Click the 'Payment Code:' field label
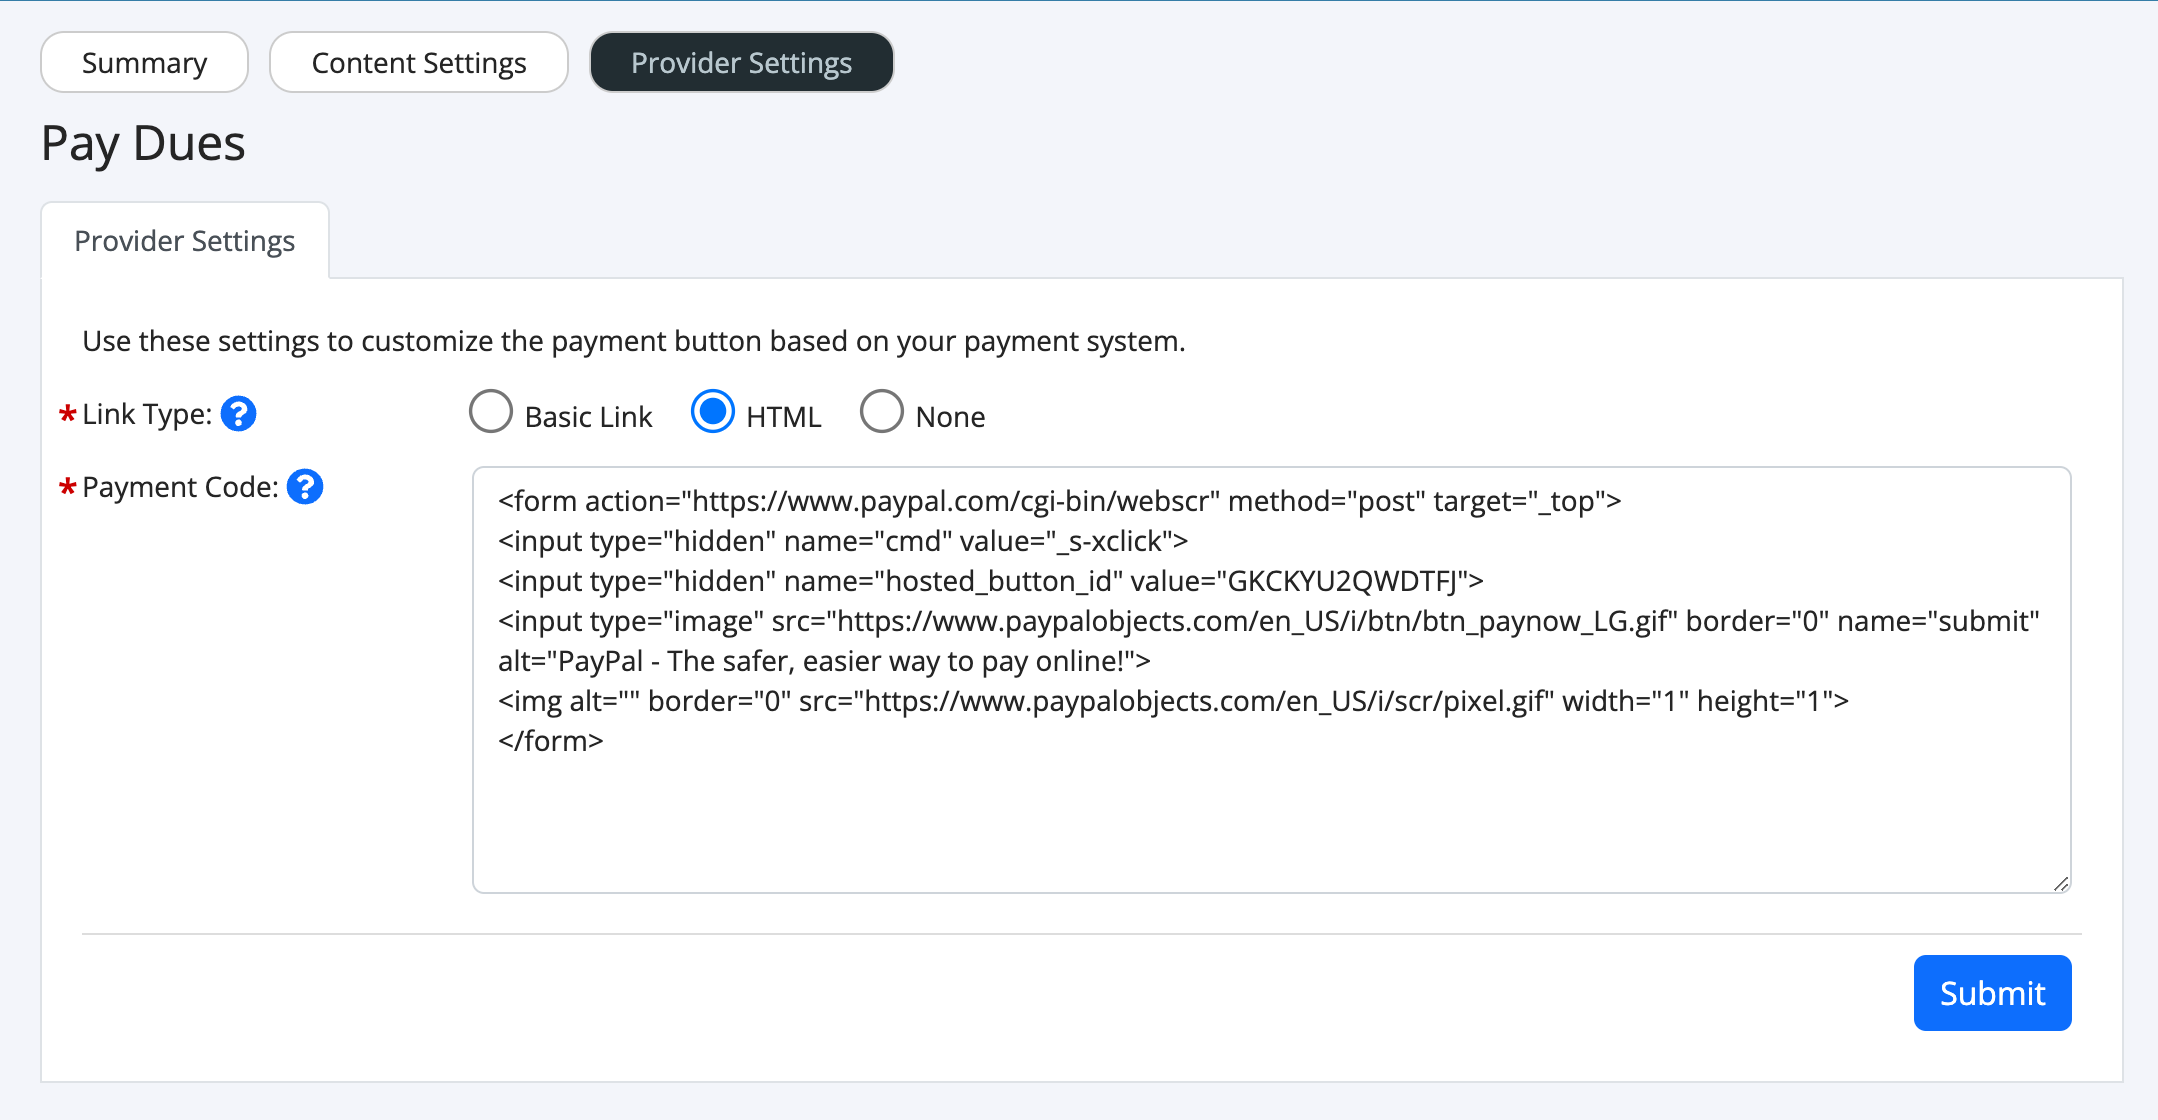The width and height of the screenshot is (2158, 1120). (180, 487)
